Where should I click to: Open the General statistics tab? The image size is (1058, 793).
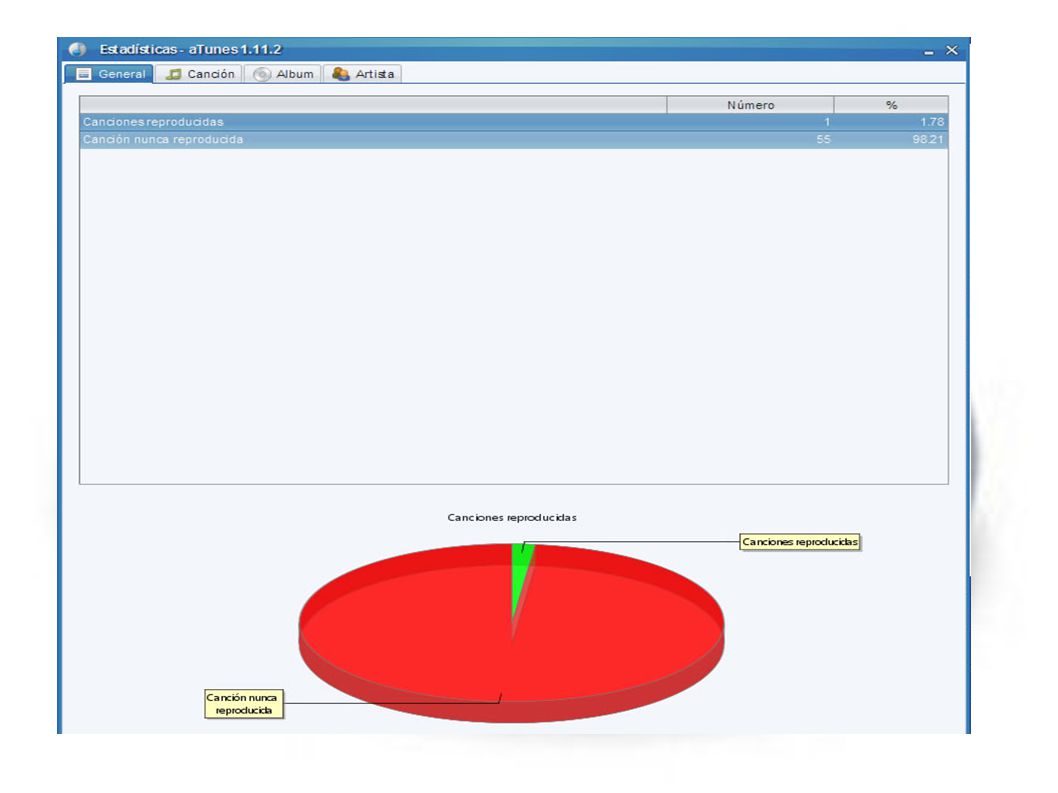pos(109,74)
